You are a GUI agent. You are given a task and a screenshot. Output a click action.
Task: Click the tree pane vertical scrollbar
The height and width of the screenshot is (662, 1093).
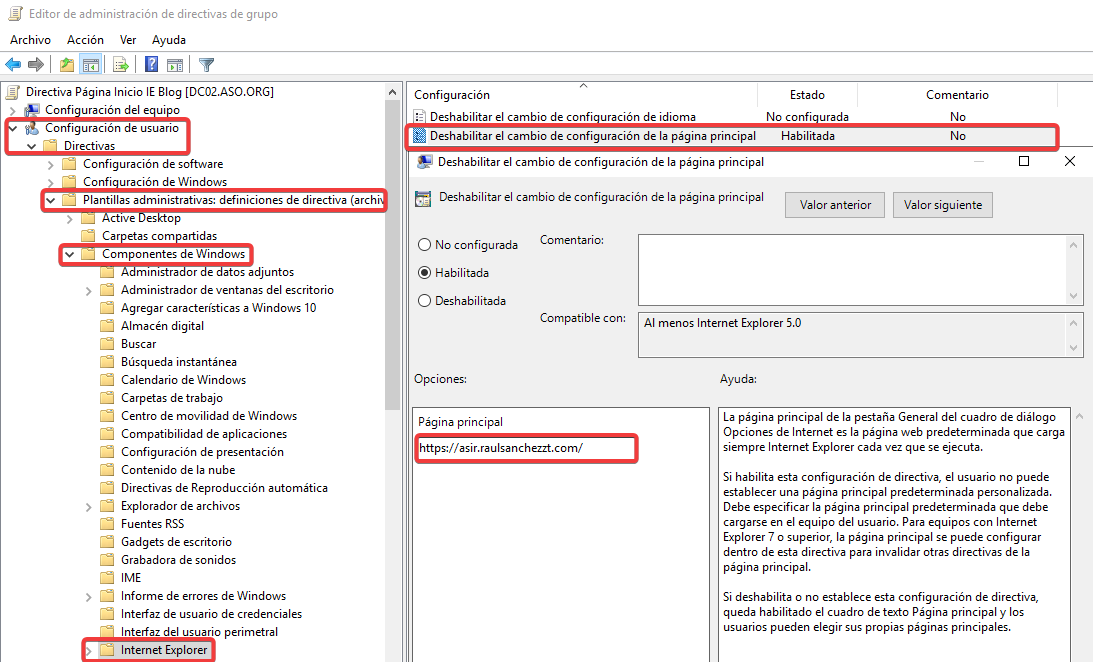click(x=393, y=300)
